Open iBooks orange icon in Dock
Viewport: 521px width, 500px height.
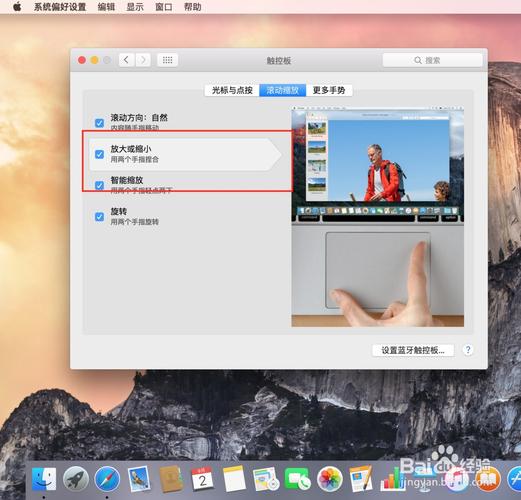point(488,479)
